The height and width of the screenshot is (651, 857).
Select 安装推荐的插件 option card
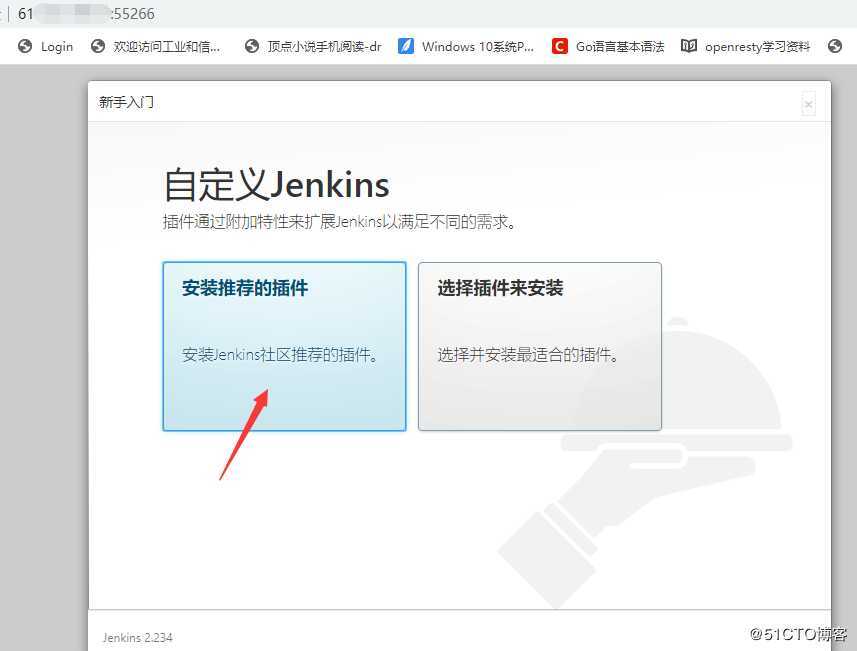pyautogui.click(x=284, y=347)
